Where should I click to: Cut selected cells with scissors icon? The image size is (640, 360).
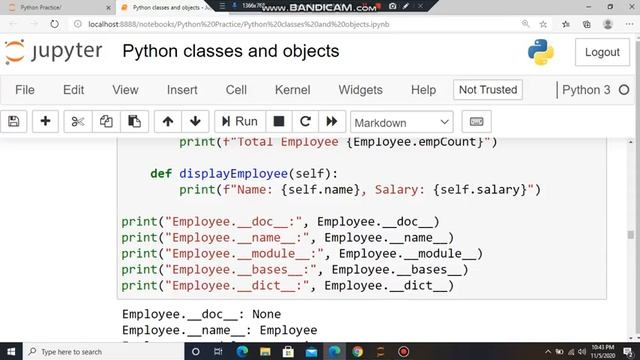[78, 121]
